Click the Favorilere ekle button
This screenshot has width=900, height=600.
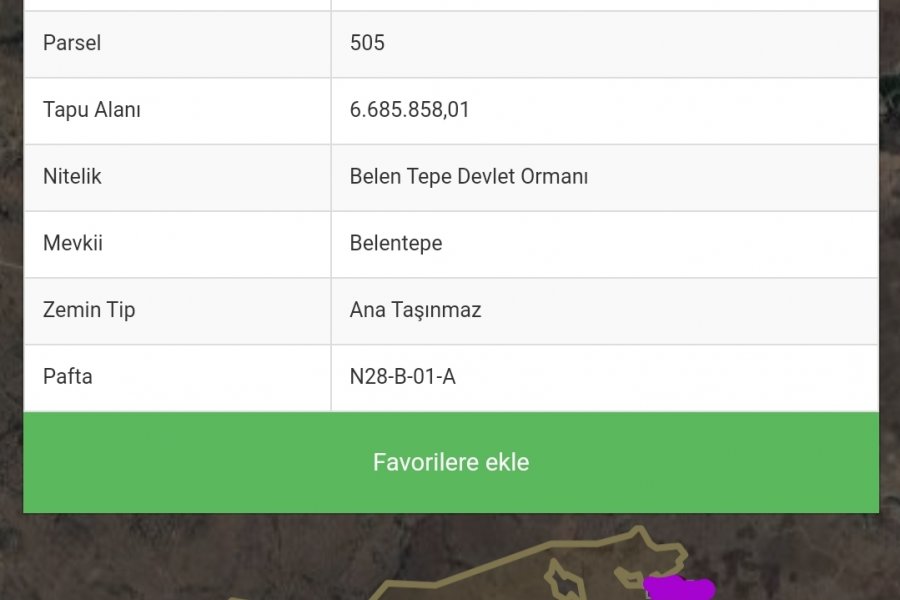pos(451,462)
